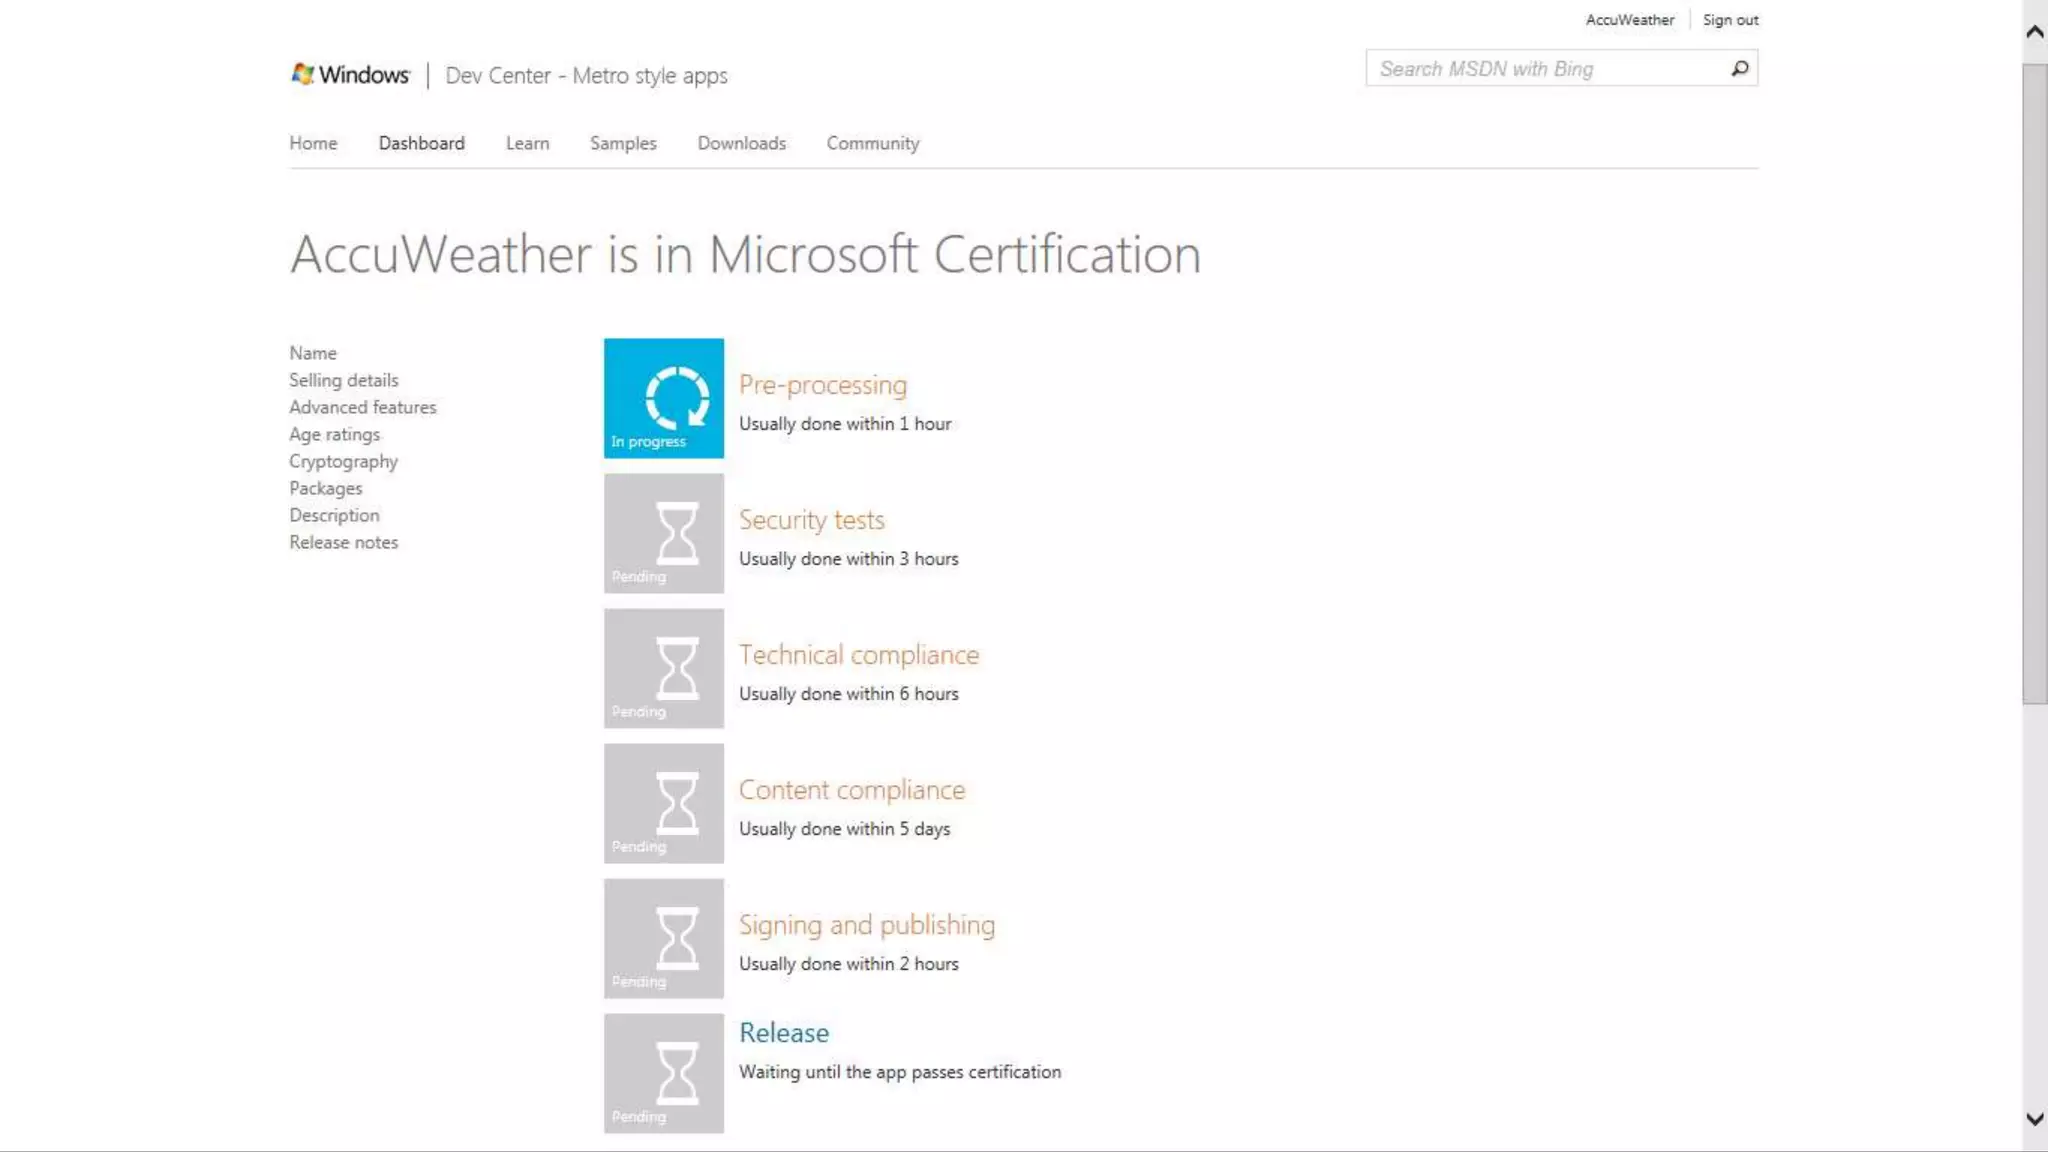Open the Release notes link

343,542
